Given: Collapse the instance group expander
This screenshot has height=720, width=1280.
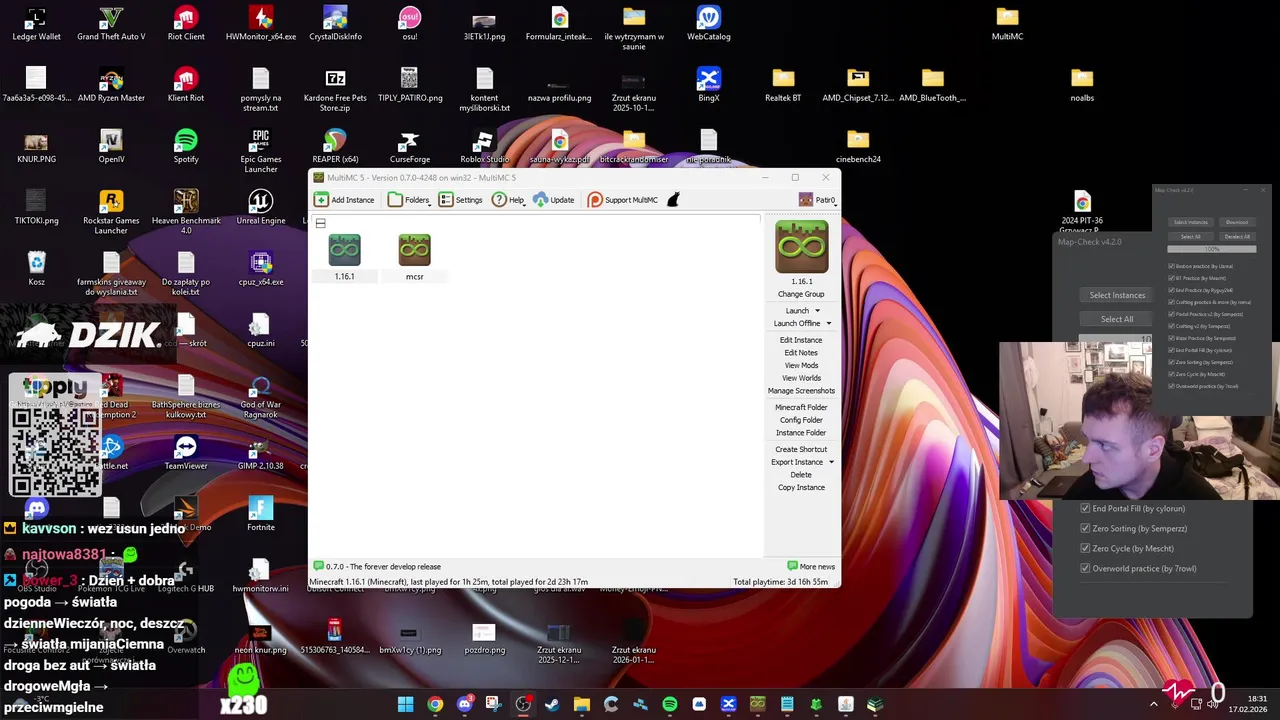Looking at the screenshot, I should 320,223.
